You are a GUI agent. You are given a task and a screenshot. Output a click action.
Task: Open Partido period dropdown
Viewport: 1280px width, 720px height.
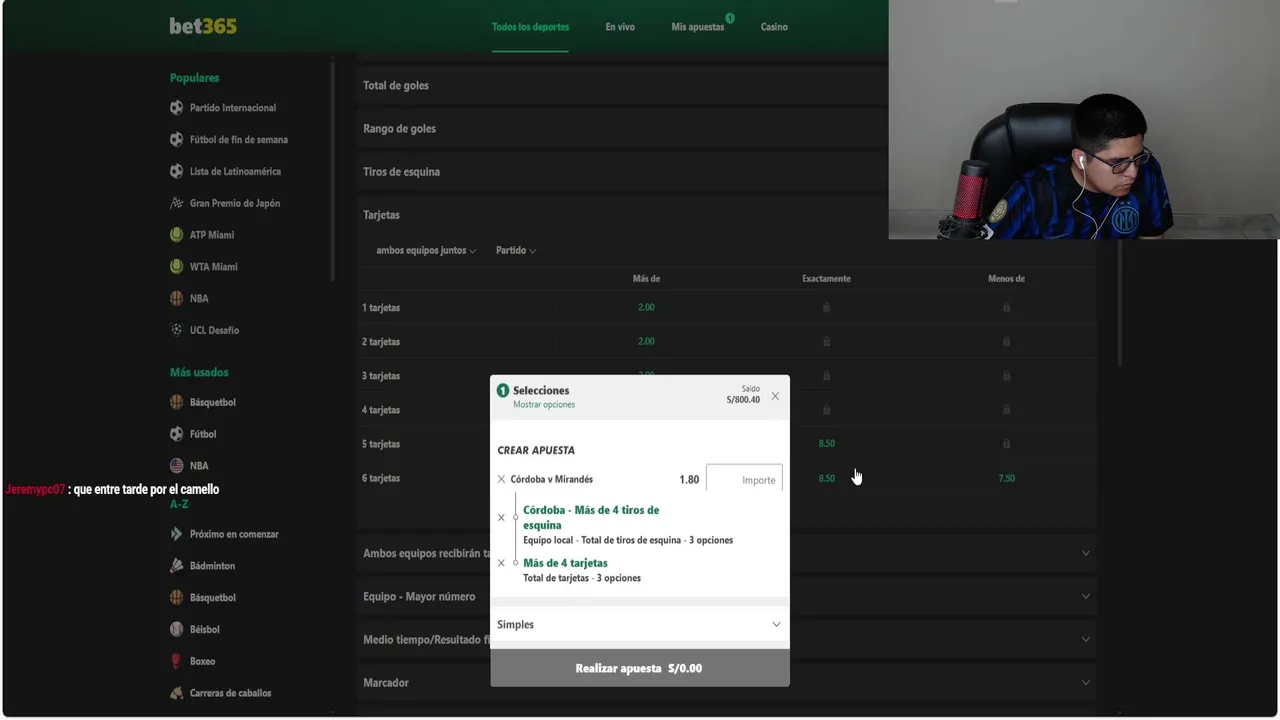[x=516, y=251]
